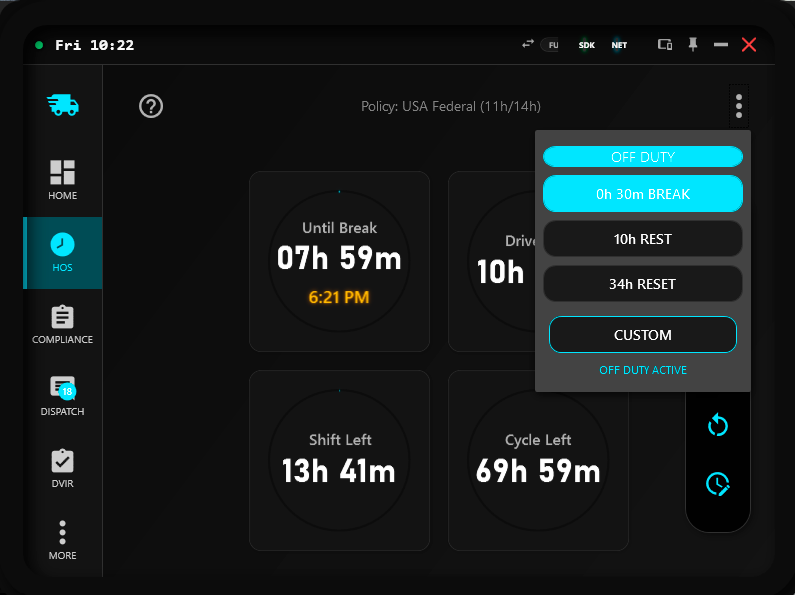Image resolution: width=795 pixels, height=595 pixels.
Task: Toggle the three-dot options menu top right
Action: point(739,106)
